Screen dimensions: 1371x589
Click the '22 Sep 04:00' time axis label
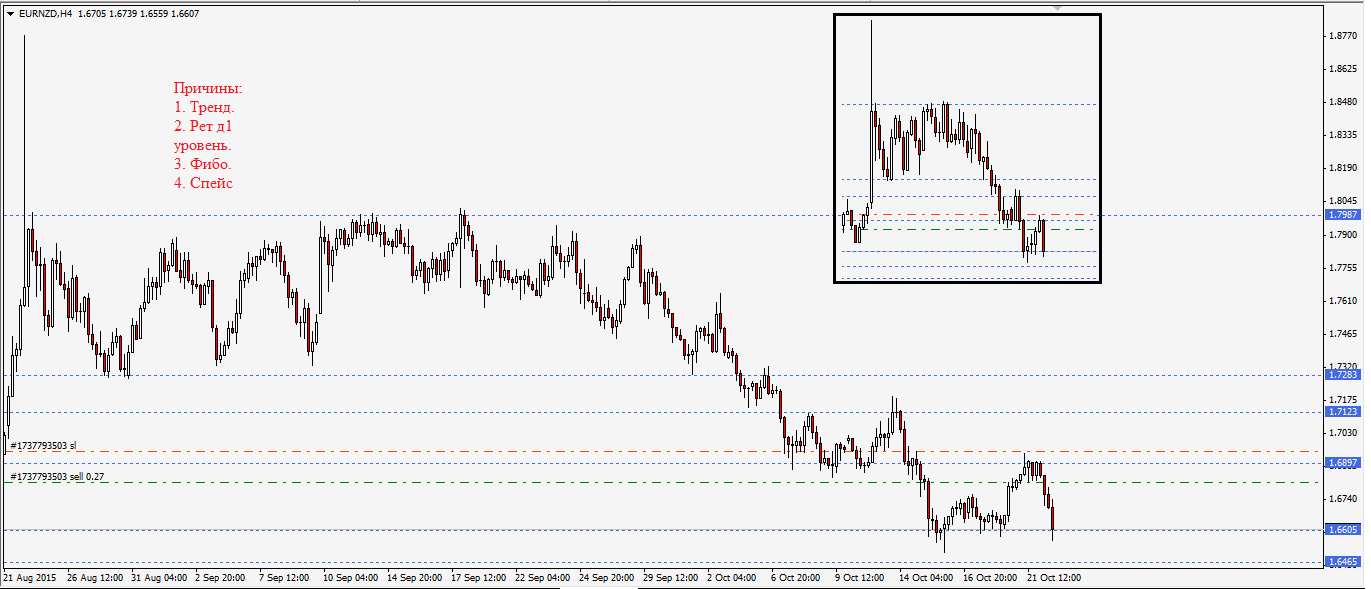[x=543, y=578]
